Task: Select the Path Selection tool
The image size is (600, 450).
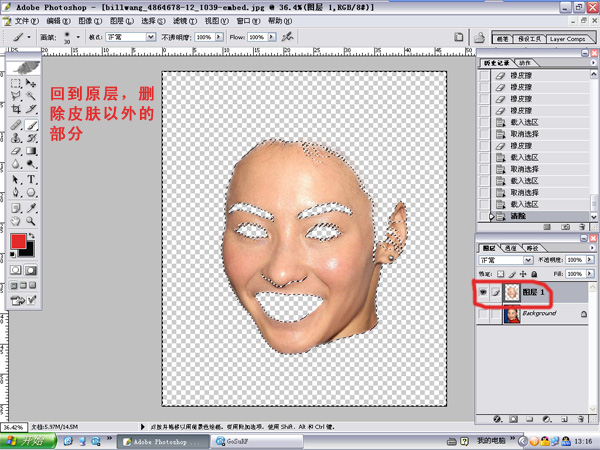Action: (16, 179)
